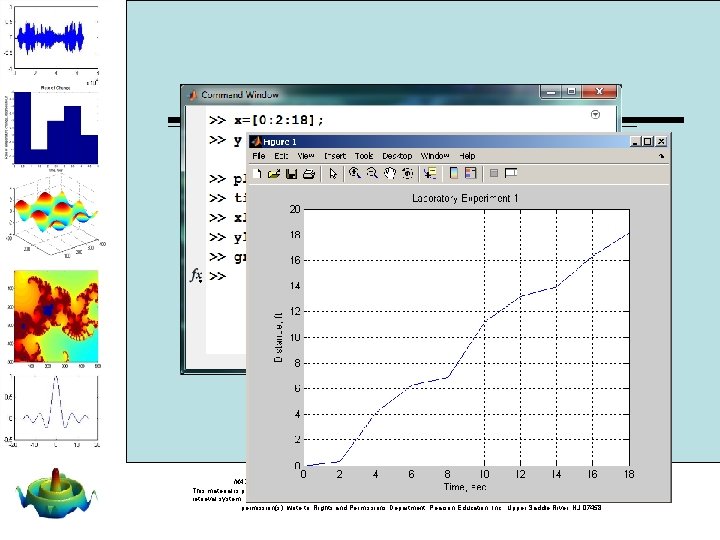Click the red-orange fractal image thumbnail
This screenshot has width=720, height=540.
click(x=55, y=317)
